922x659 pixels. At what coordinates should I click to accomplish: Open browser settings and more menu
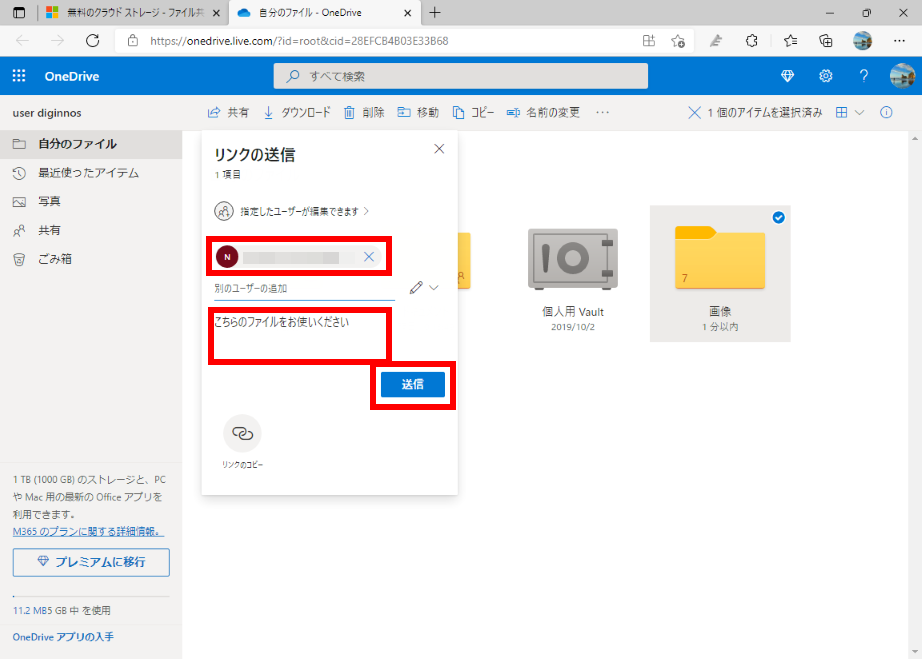[x=899, y=41]
